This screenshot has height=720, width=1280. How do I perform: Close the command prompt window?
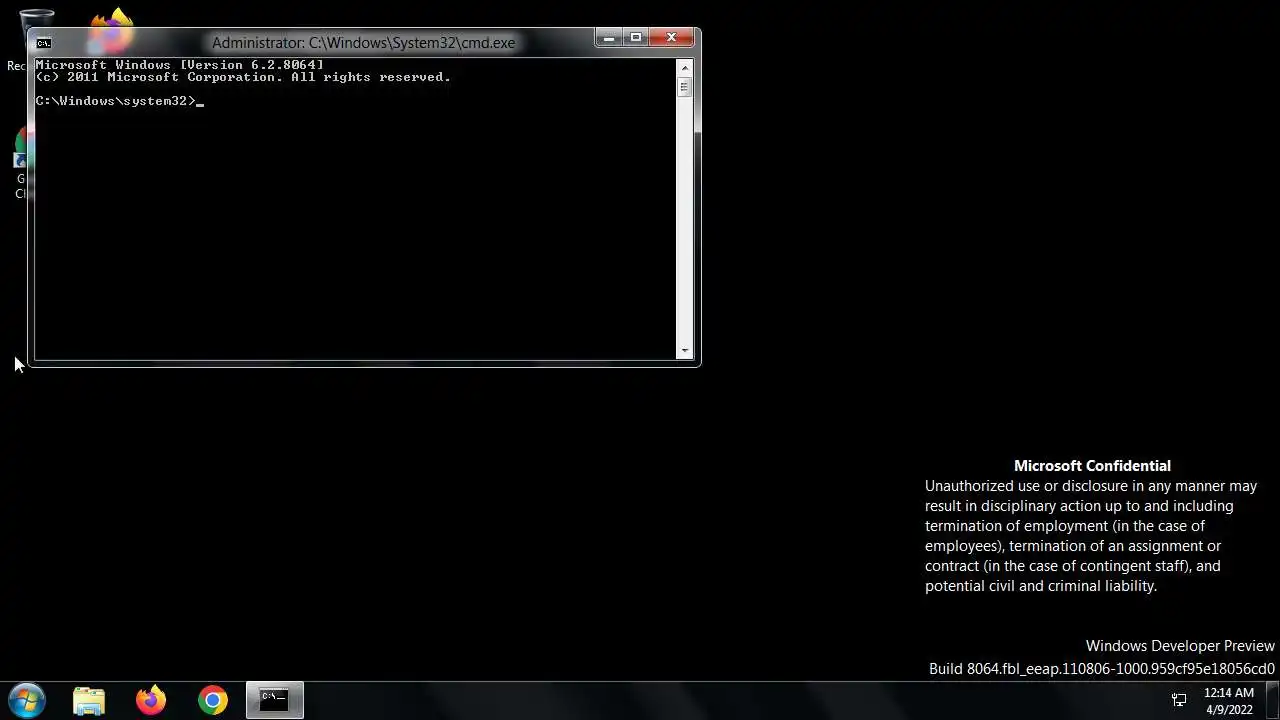(x=671, y=38)
